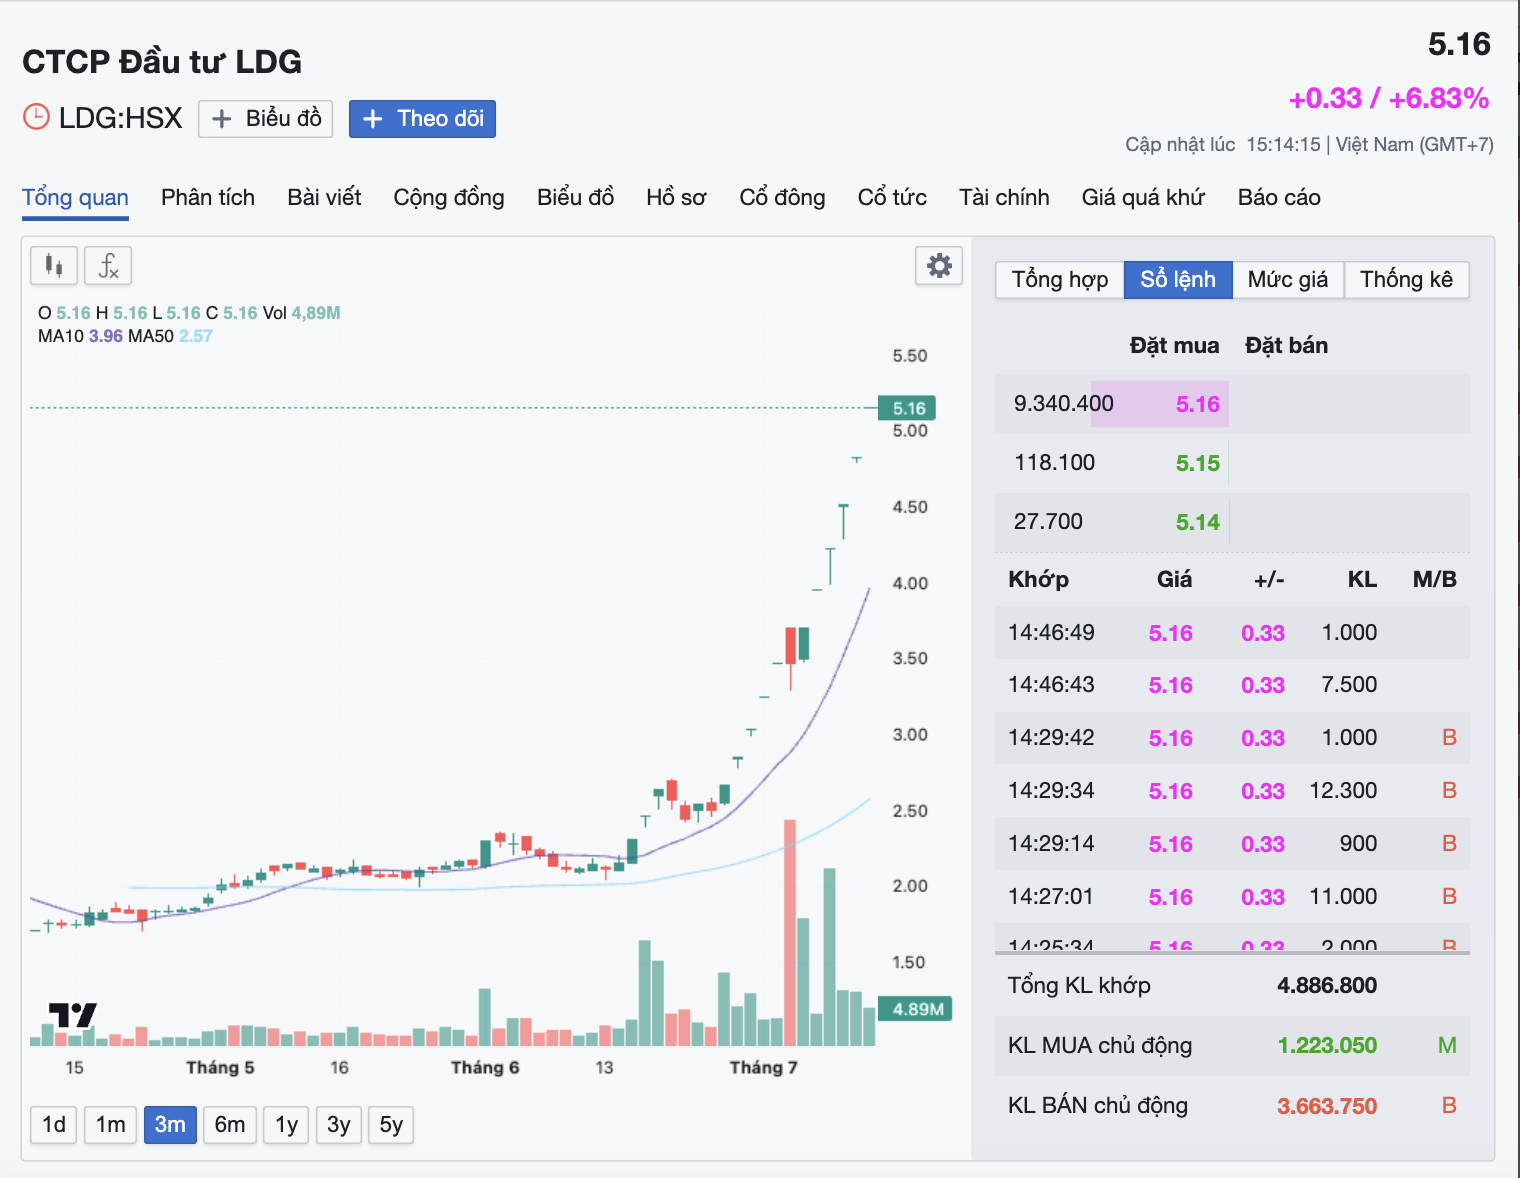The height and width of the screenshot is (1178, 1520).
Task: Select the Thống kê panel tab
Action: pyautogui.click(x=1406, y=279)
